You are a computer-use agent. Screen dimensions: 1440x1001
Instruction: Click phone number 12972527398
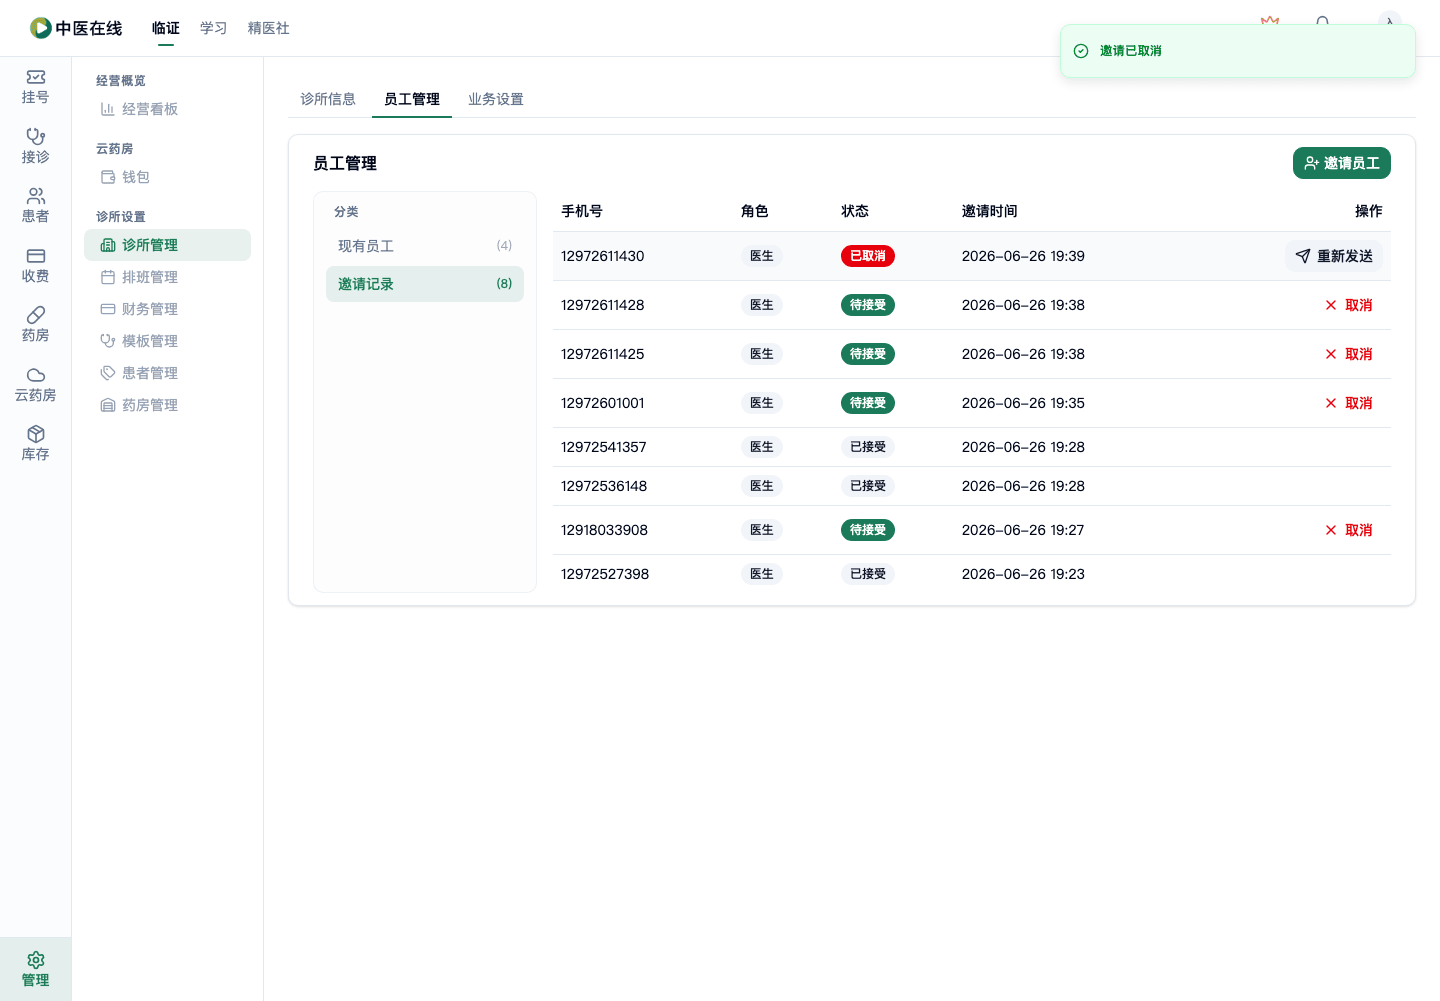(x=605, y=574)
